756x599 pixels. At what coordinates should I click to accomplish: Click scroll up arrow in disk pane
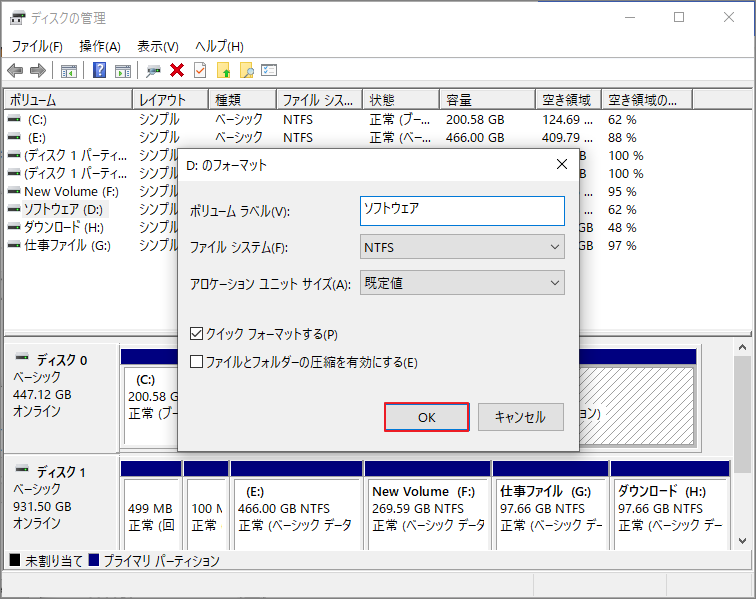[742, 347]
